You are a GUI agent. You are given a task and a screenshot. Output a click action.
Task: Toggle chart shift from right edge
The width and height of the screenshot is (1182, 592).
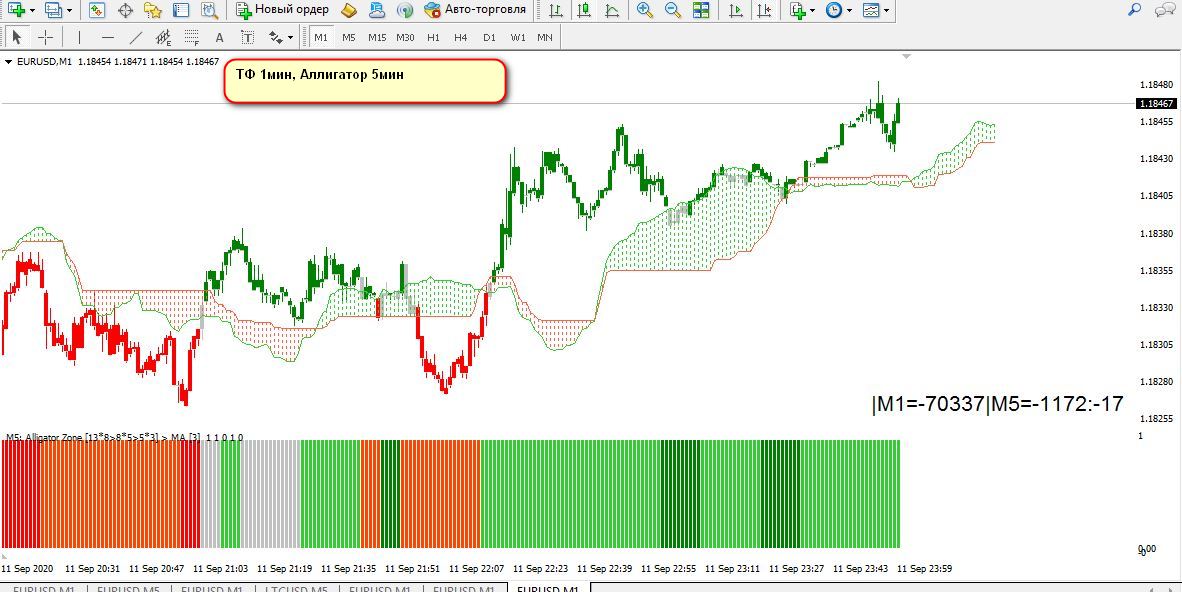[764, 10]
